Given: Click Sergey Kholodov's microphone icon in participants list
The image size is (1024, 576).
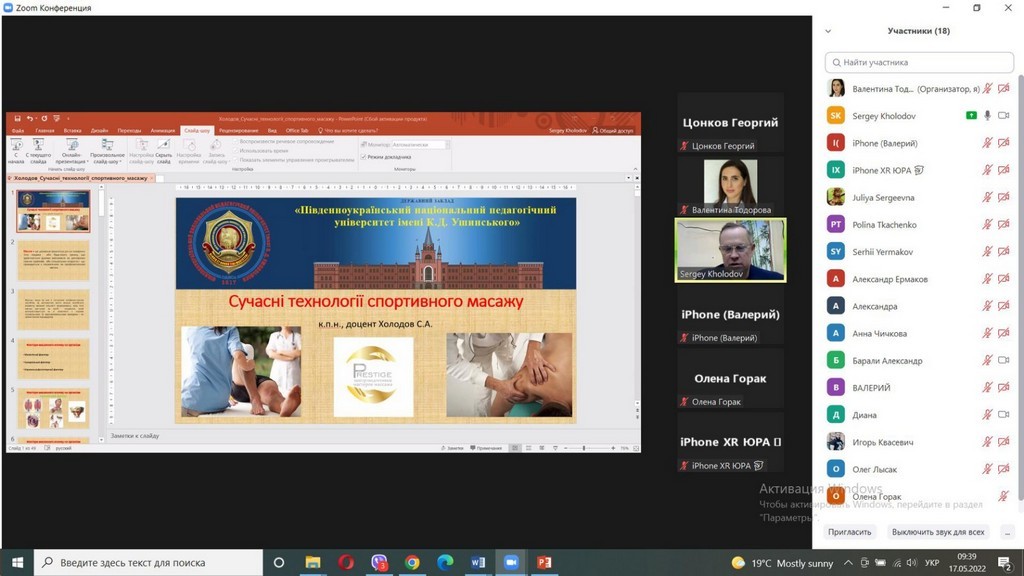Looking at the screenshot, I should (x=987, y=116).
